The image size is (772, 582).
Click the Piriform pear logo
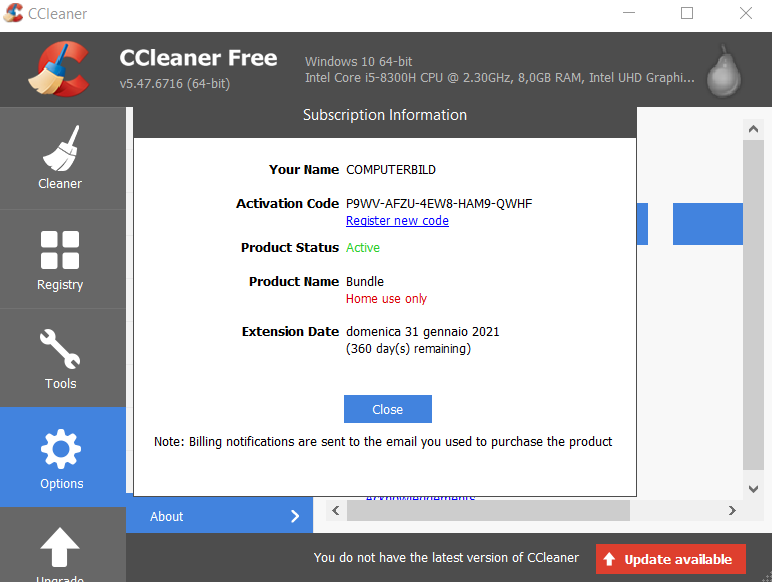pos(724,69)
